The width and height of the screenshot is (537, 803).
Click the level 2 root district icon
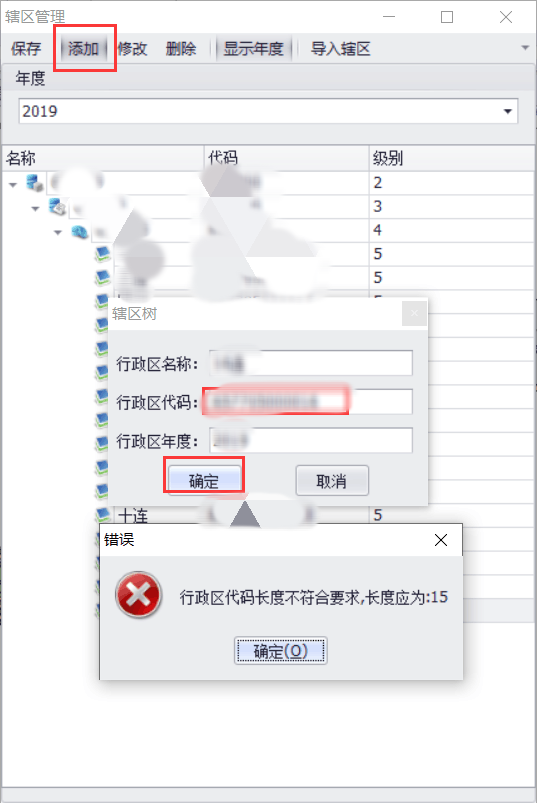35,183
